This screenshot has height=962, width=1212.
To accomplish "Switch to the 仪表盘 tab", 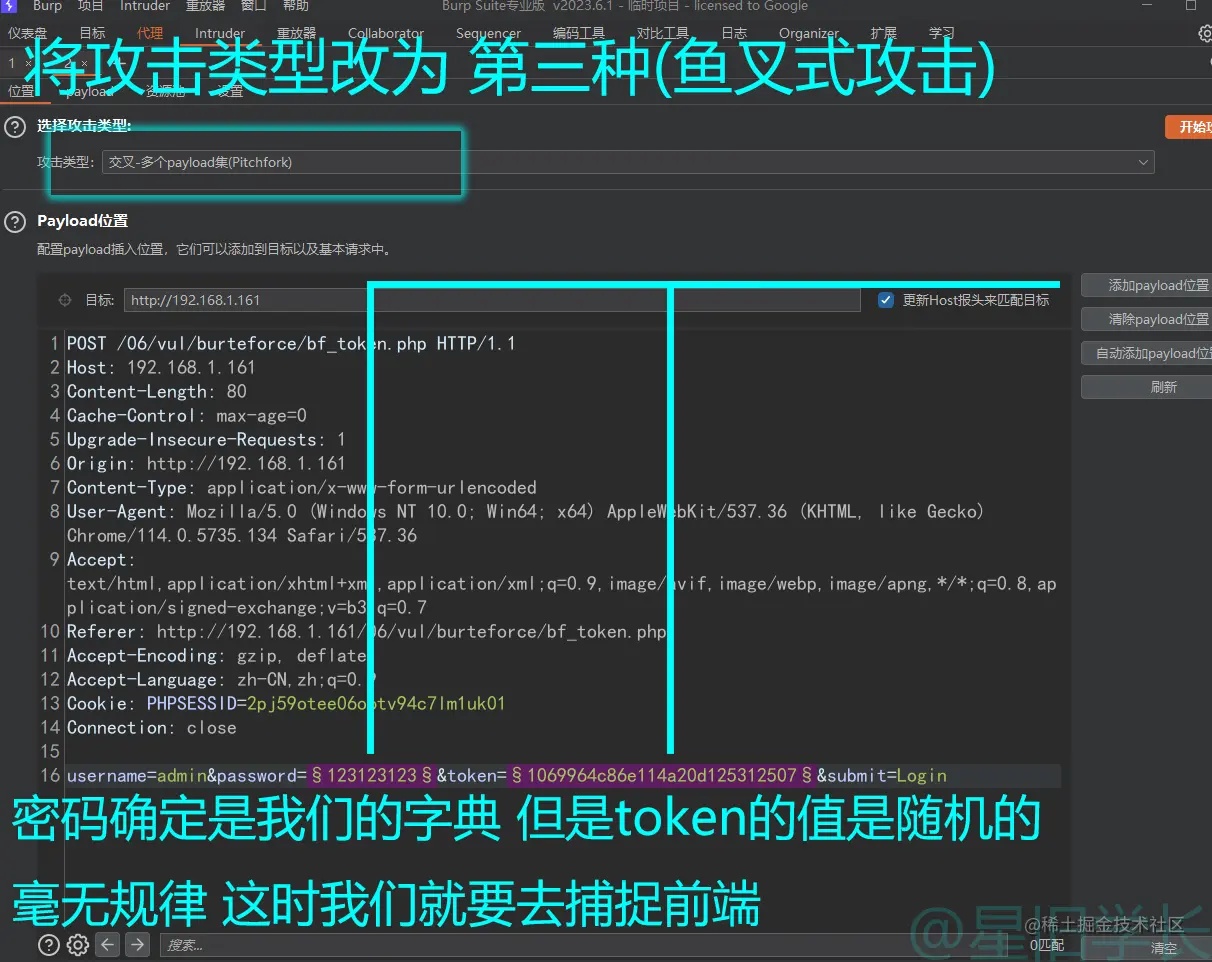I will point(27,34).
